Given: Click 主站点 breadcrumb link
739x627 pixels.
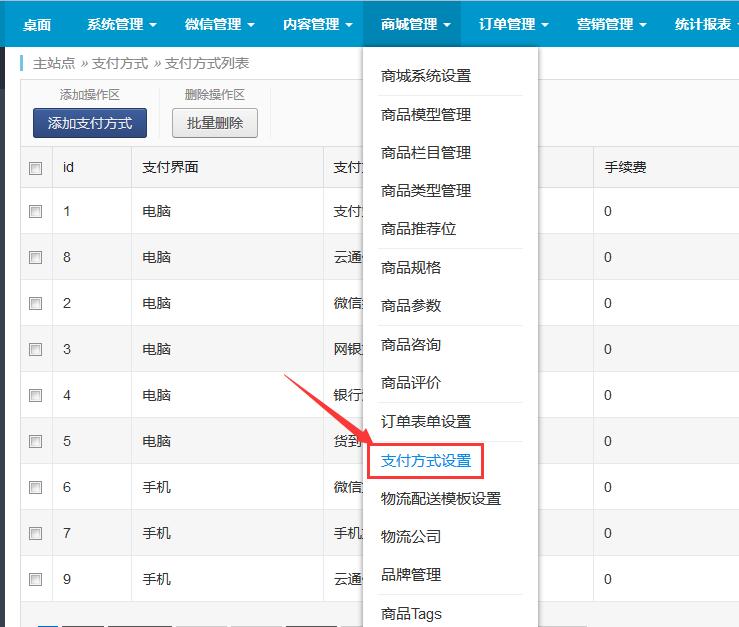Looking at the screenshot, I should coord(54,63).
